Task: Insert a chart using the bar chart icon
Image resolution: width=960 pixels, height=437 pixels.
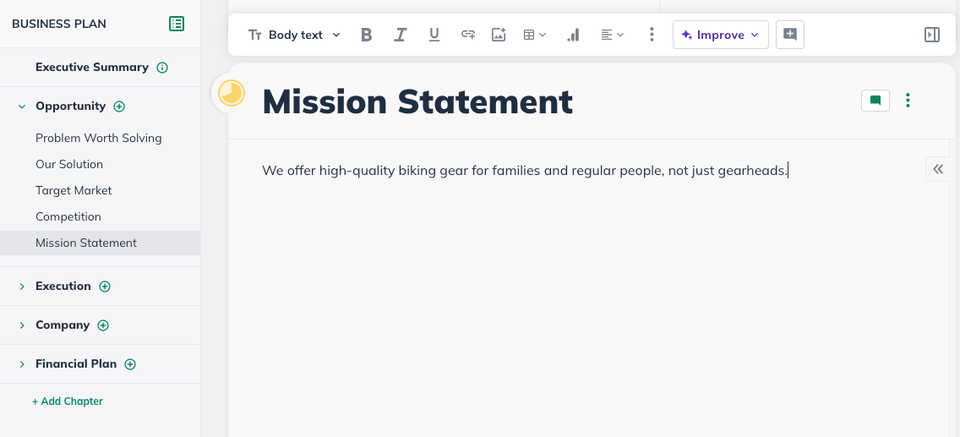Action: point(573,35)
